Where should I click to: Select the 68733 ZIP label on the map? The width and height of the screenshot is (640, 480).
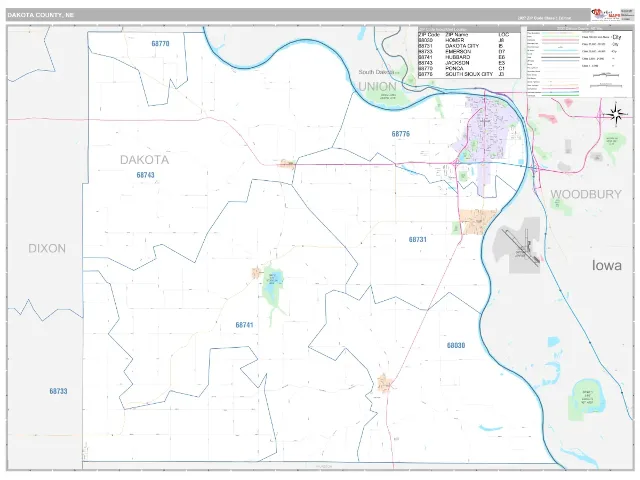point(58,391)
